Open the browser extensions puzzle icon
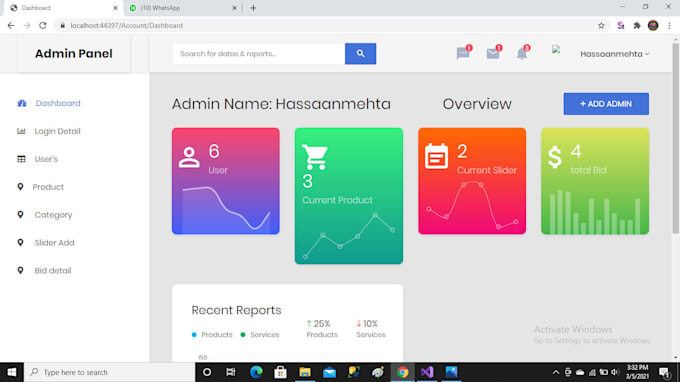 coord(637,26)
